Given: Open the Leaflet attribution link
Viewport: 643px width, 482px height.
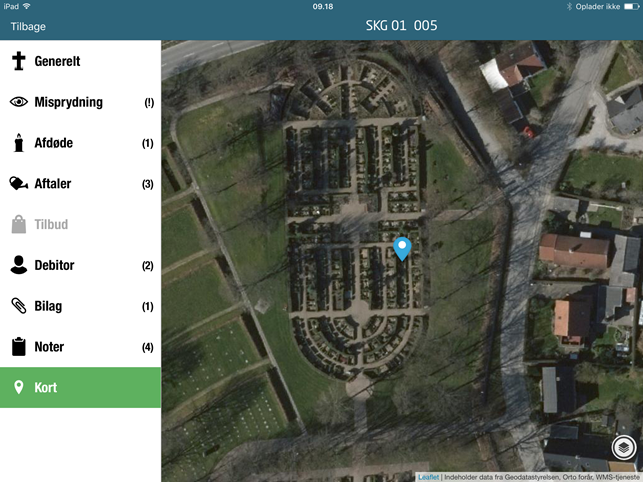Looking at the screenshot, I should click(x=429, y=477).
